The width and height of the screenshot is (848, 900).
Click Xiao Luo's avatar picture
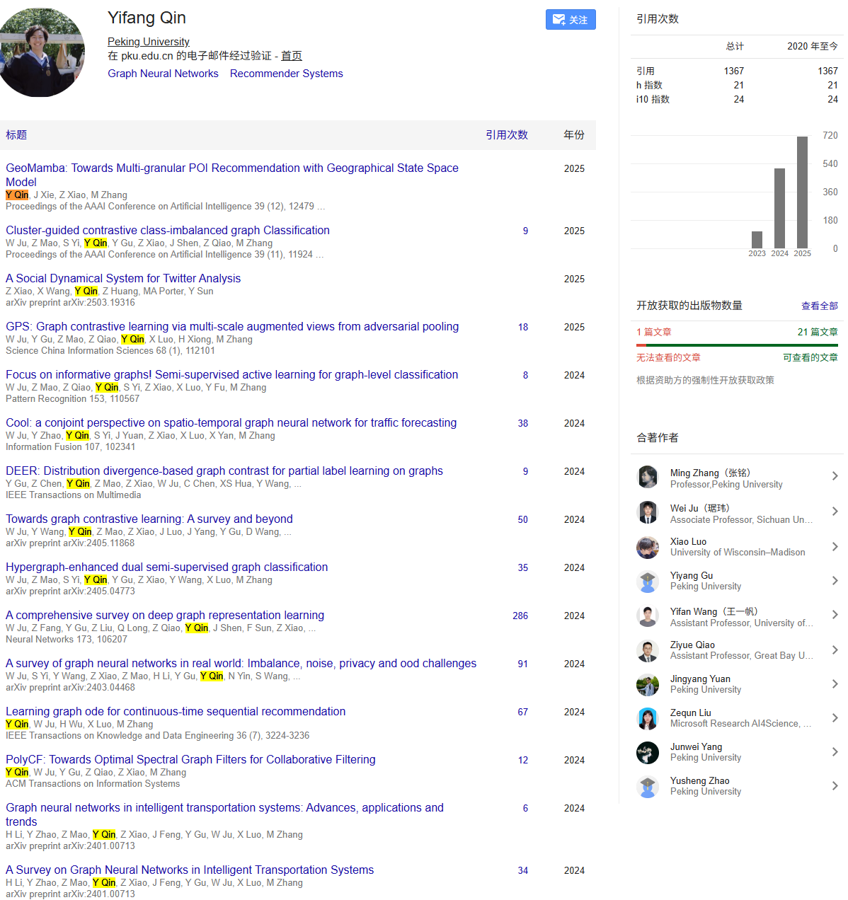point(648,547)
